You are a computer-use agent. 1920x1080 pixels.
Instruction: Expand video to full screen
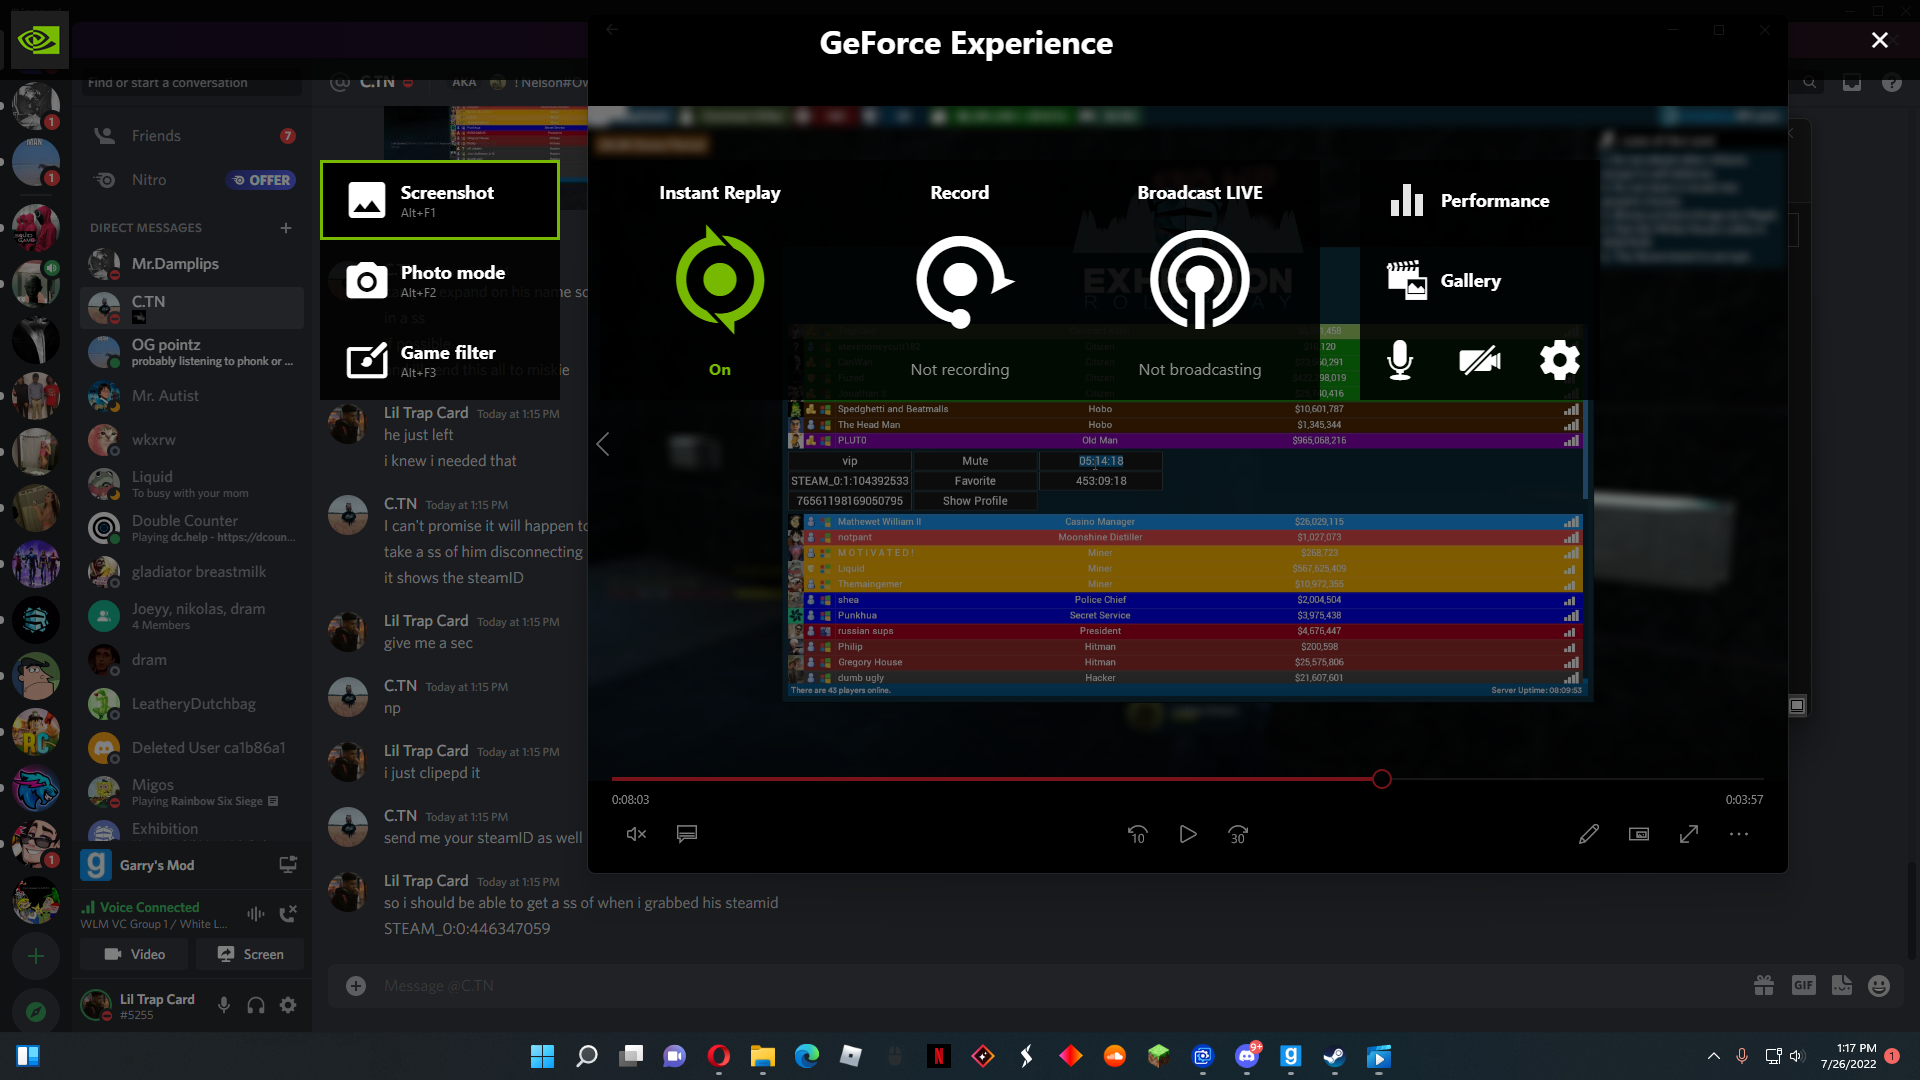[1689, 834]
